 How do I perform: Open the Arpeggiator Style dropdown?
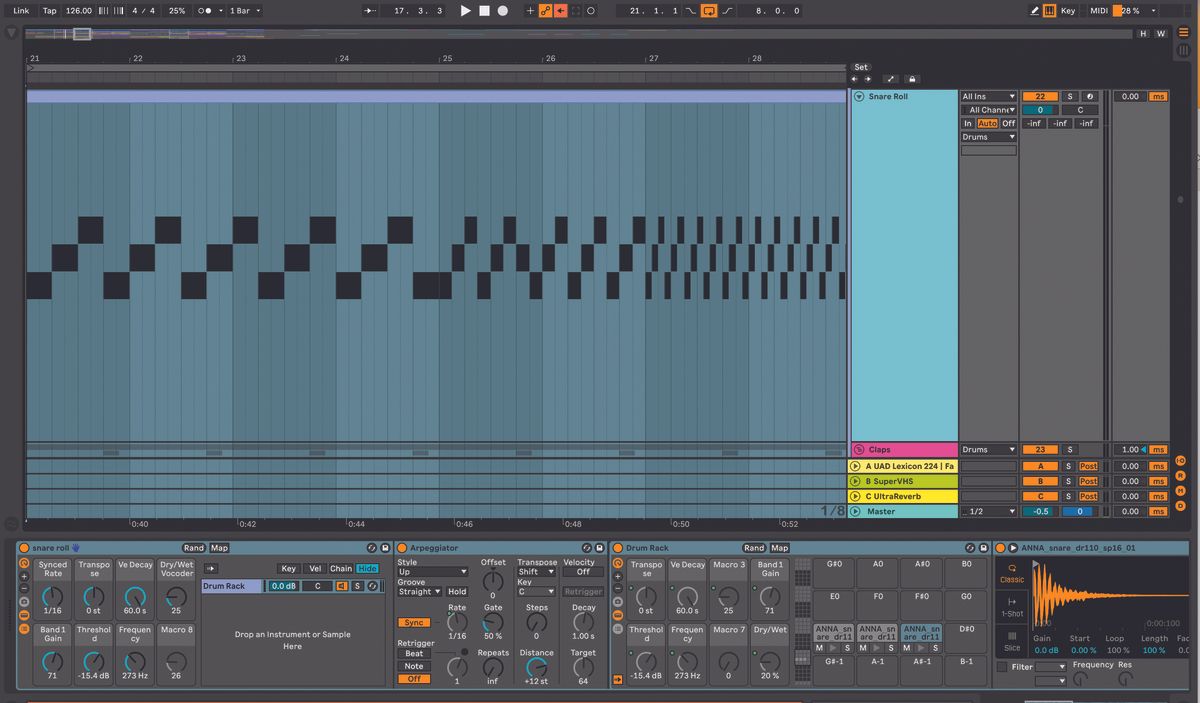click(x=432, y=572)
